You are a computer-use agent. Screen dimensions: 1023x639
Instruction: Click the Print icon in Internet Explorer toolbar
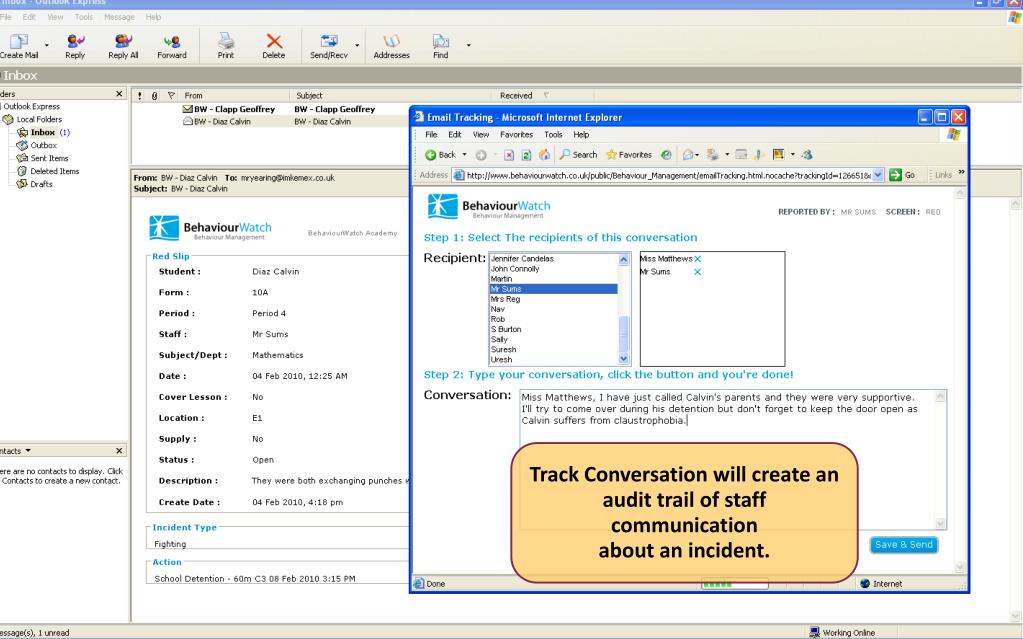(x=712, y=155)
